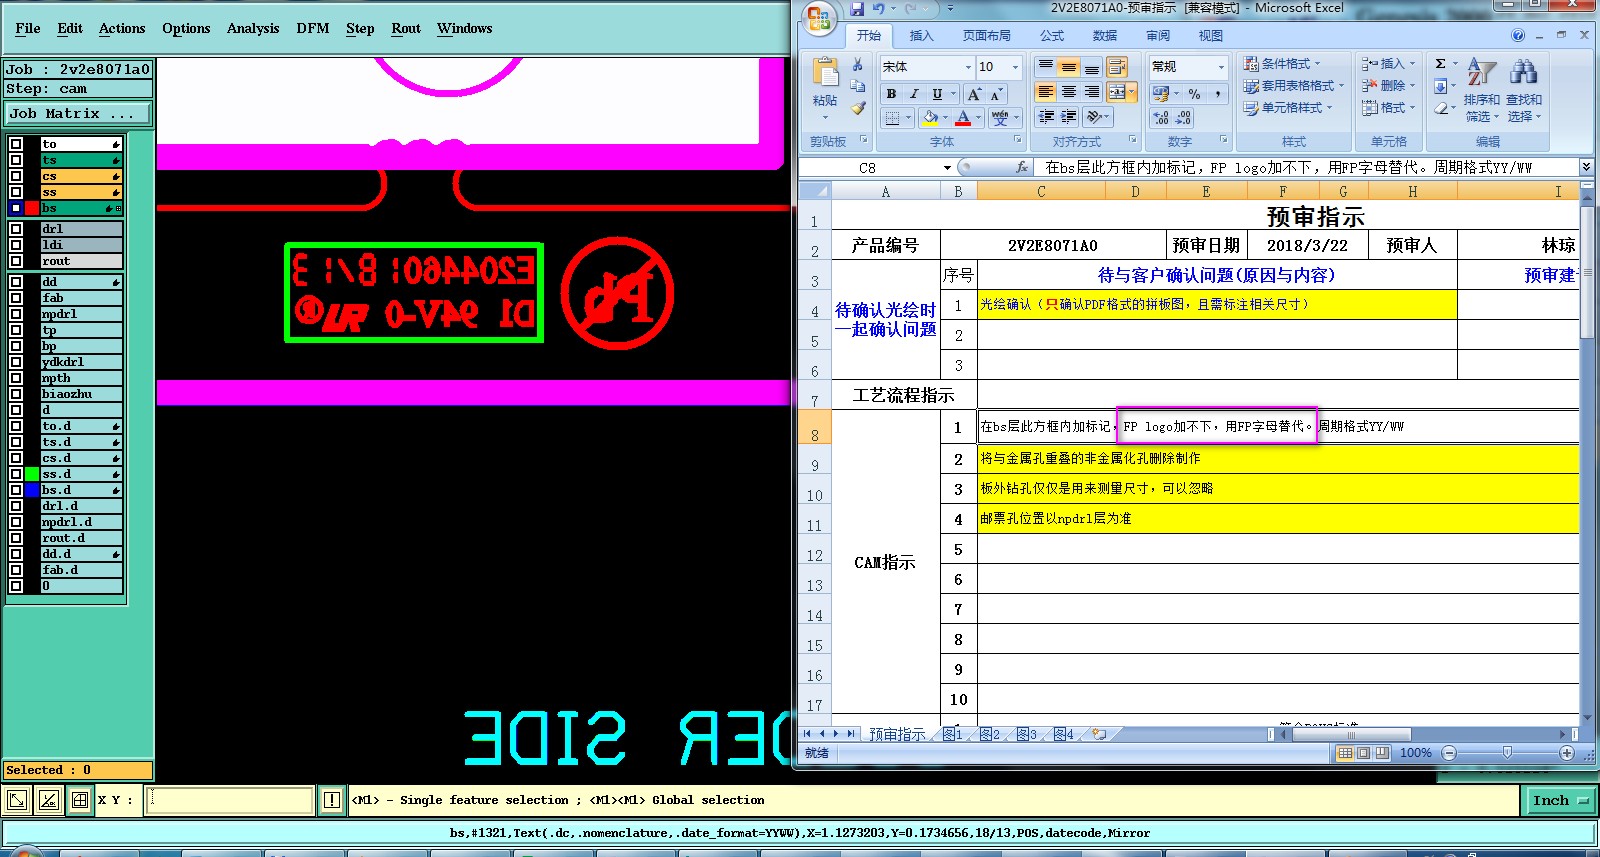The width and height of the screenshot is (1600, 857).
Task: Click the Increase Font Size icon
Action: coord(974,94)
